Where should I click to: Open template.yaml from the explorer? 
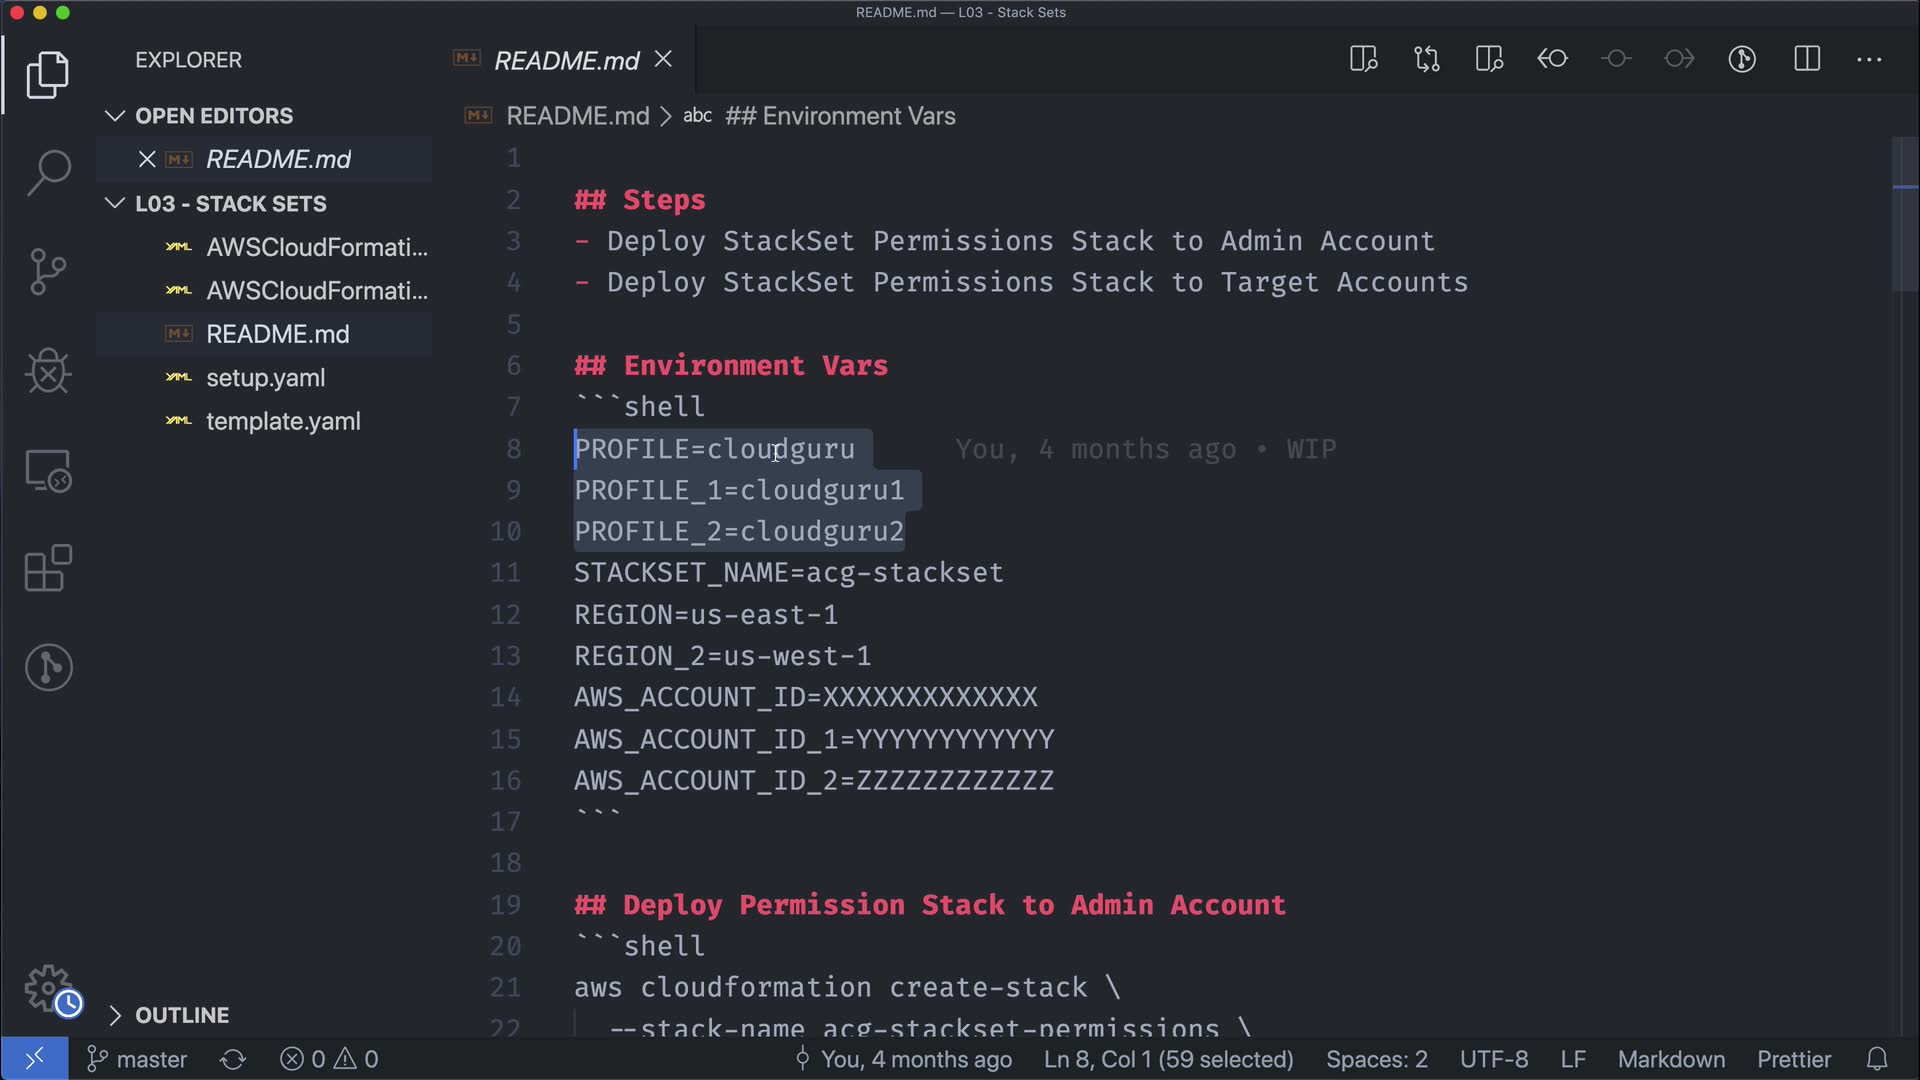[x=283, y=422]
